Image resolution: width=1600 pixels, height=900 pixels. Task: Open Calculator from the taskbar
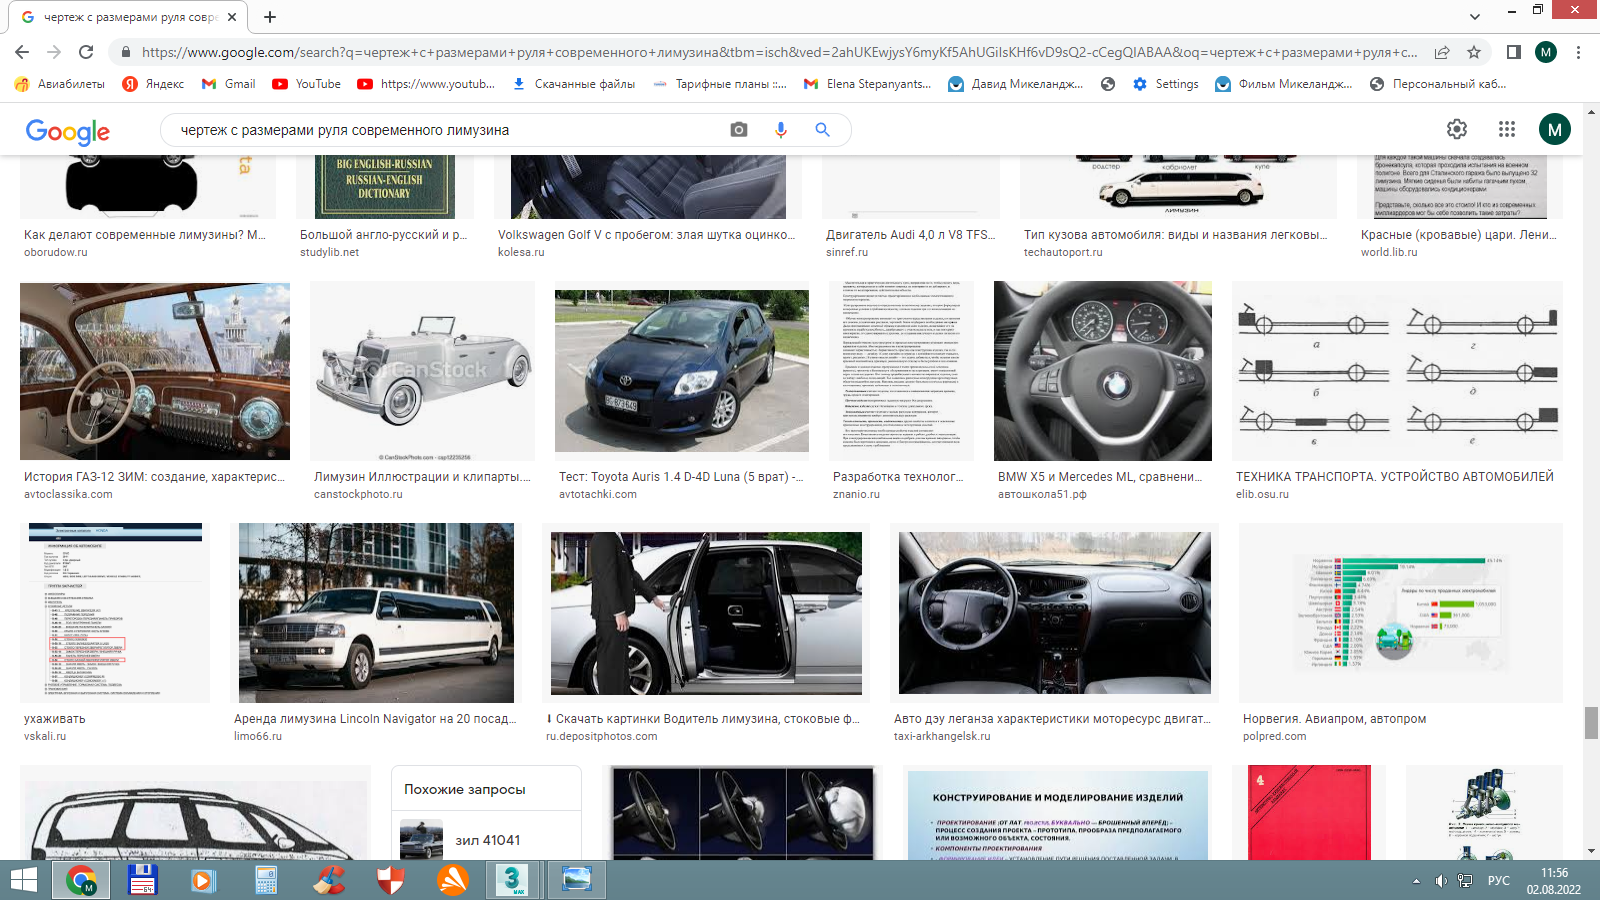[266, 880]
